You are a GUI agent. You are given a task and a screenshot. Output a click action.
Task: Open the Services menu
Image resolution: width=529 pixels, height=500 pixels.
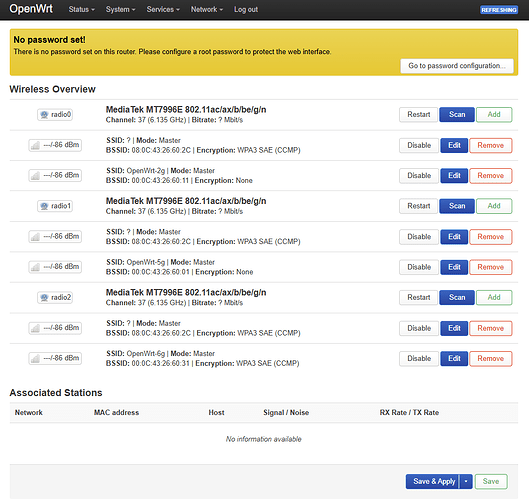[x=163, y=9]
